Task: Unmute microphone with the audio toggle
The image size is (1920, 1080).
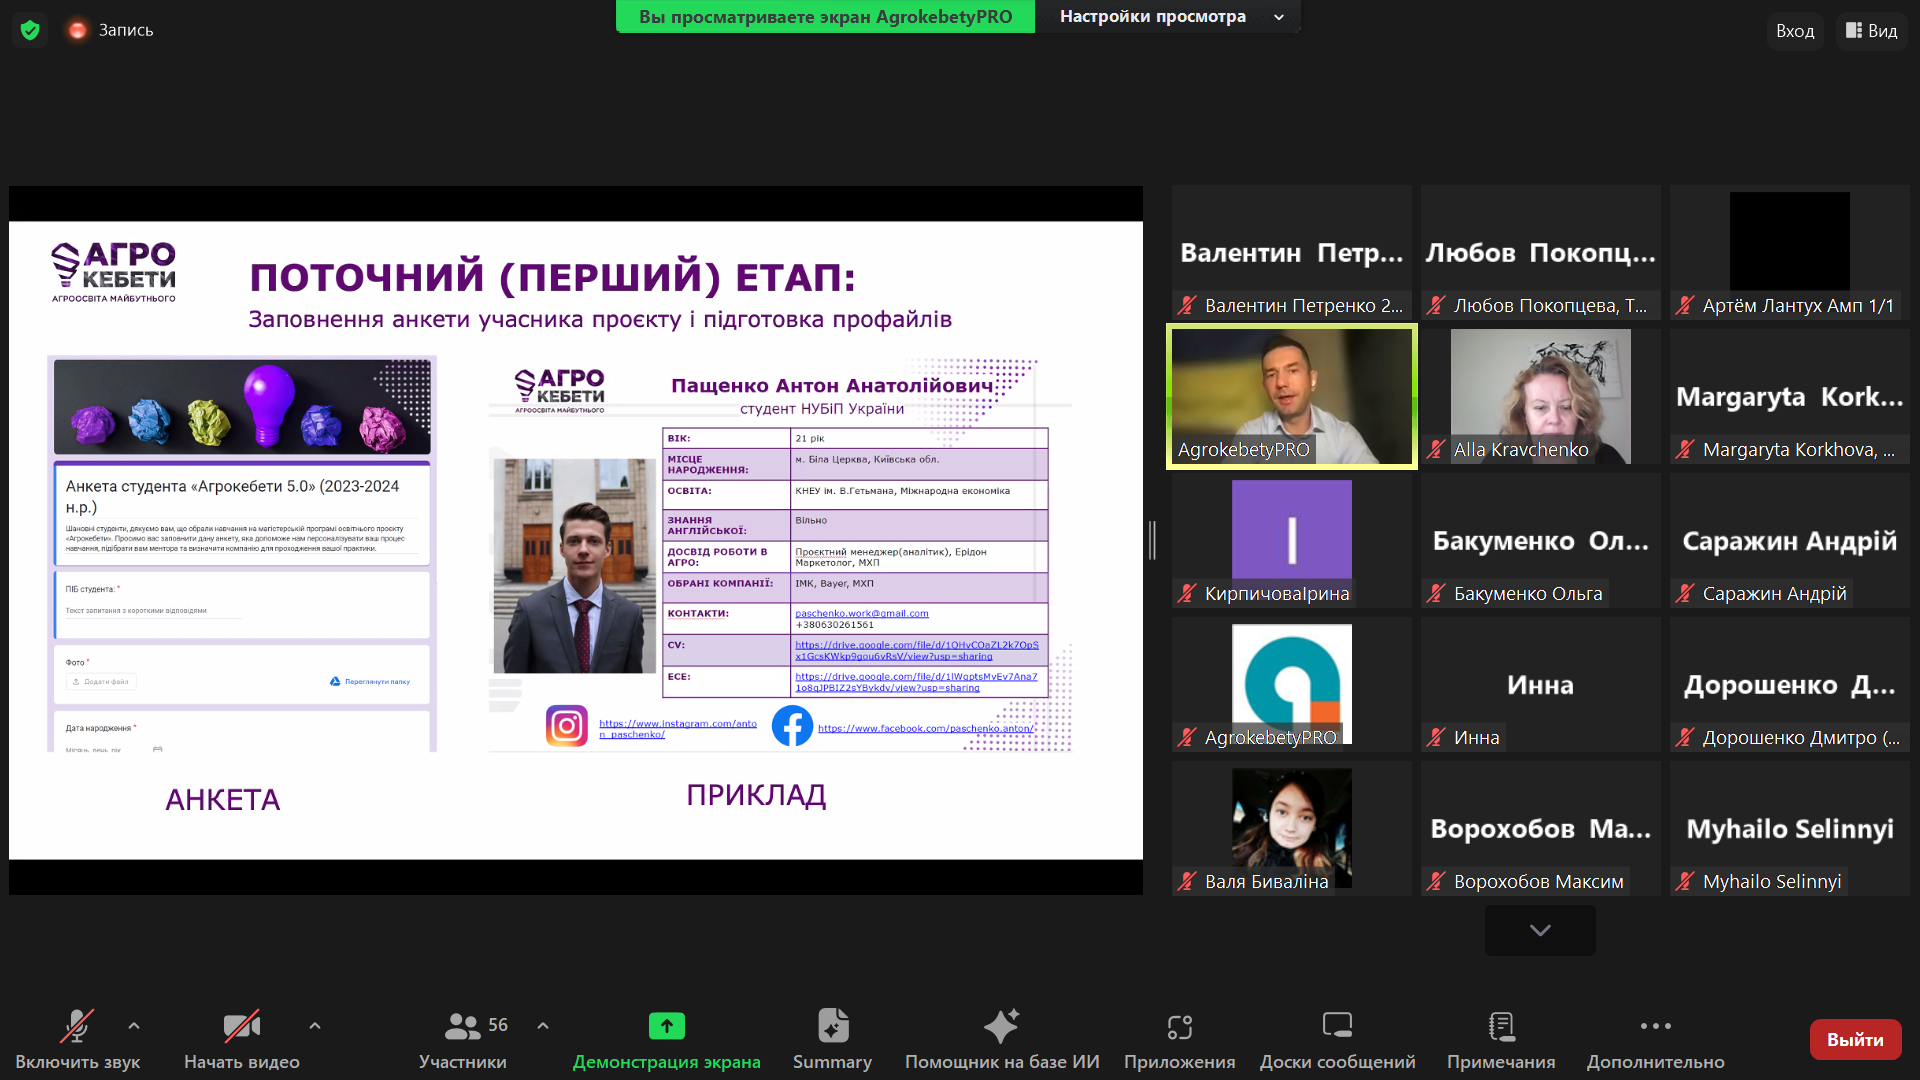Action: (x=77, y=1026)
